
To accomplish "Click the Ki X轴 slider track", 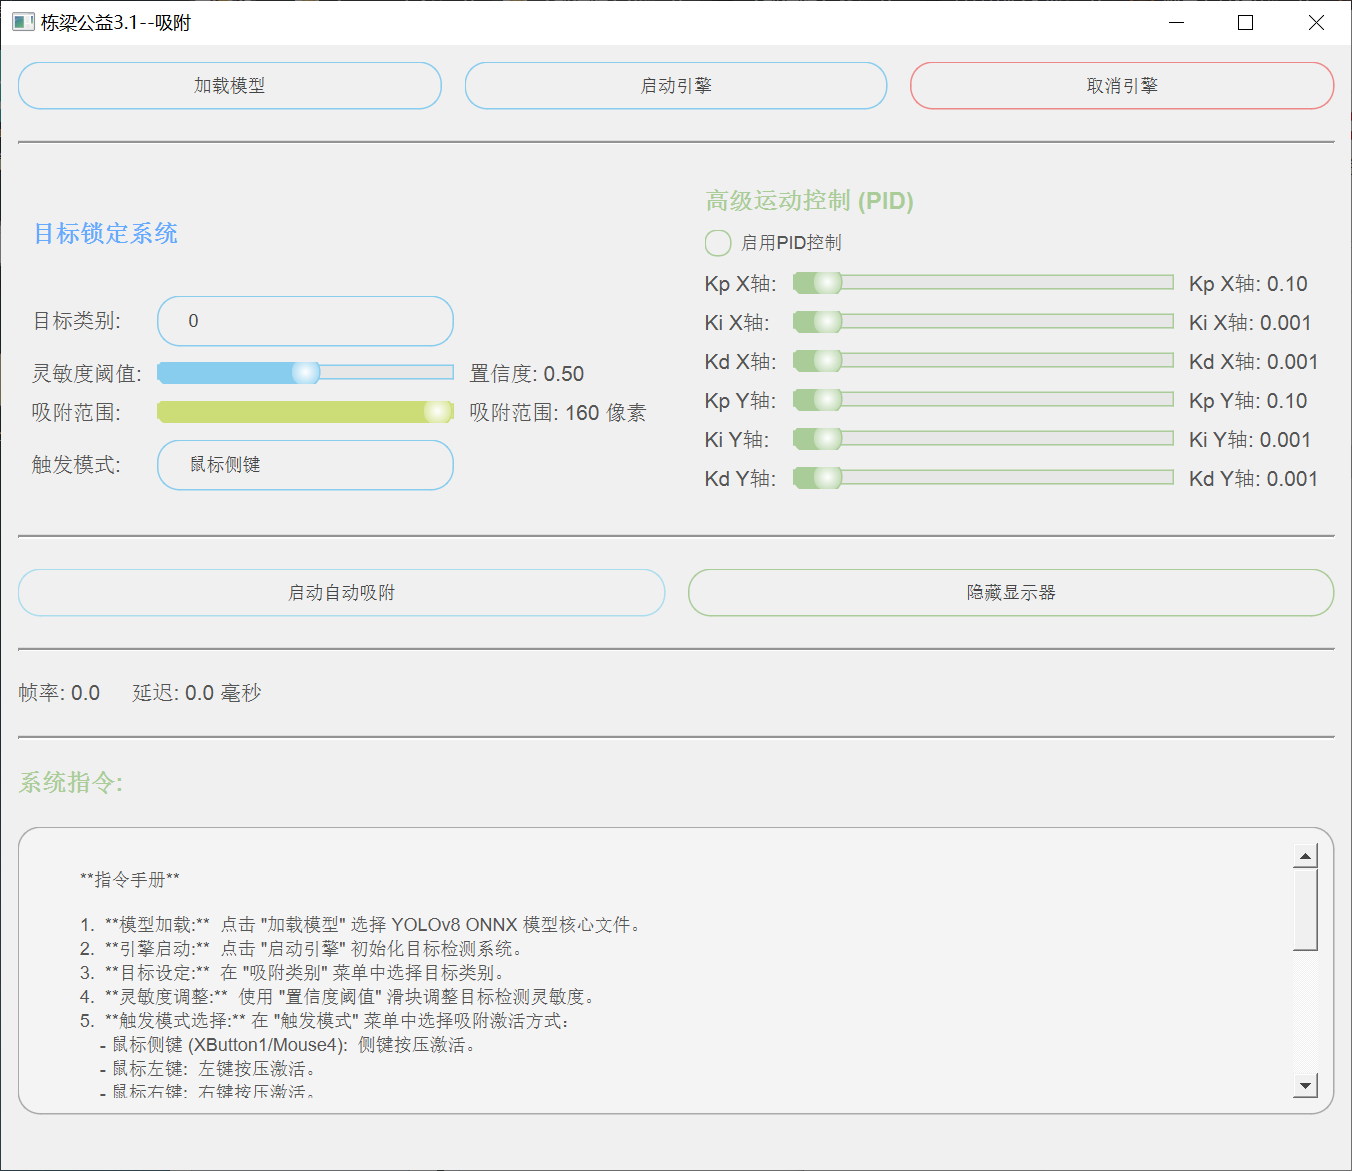I will (1000, 322).
